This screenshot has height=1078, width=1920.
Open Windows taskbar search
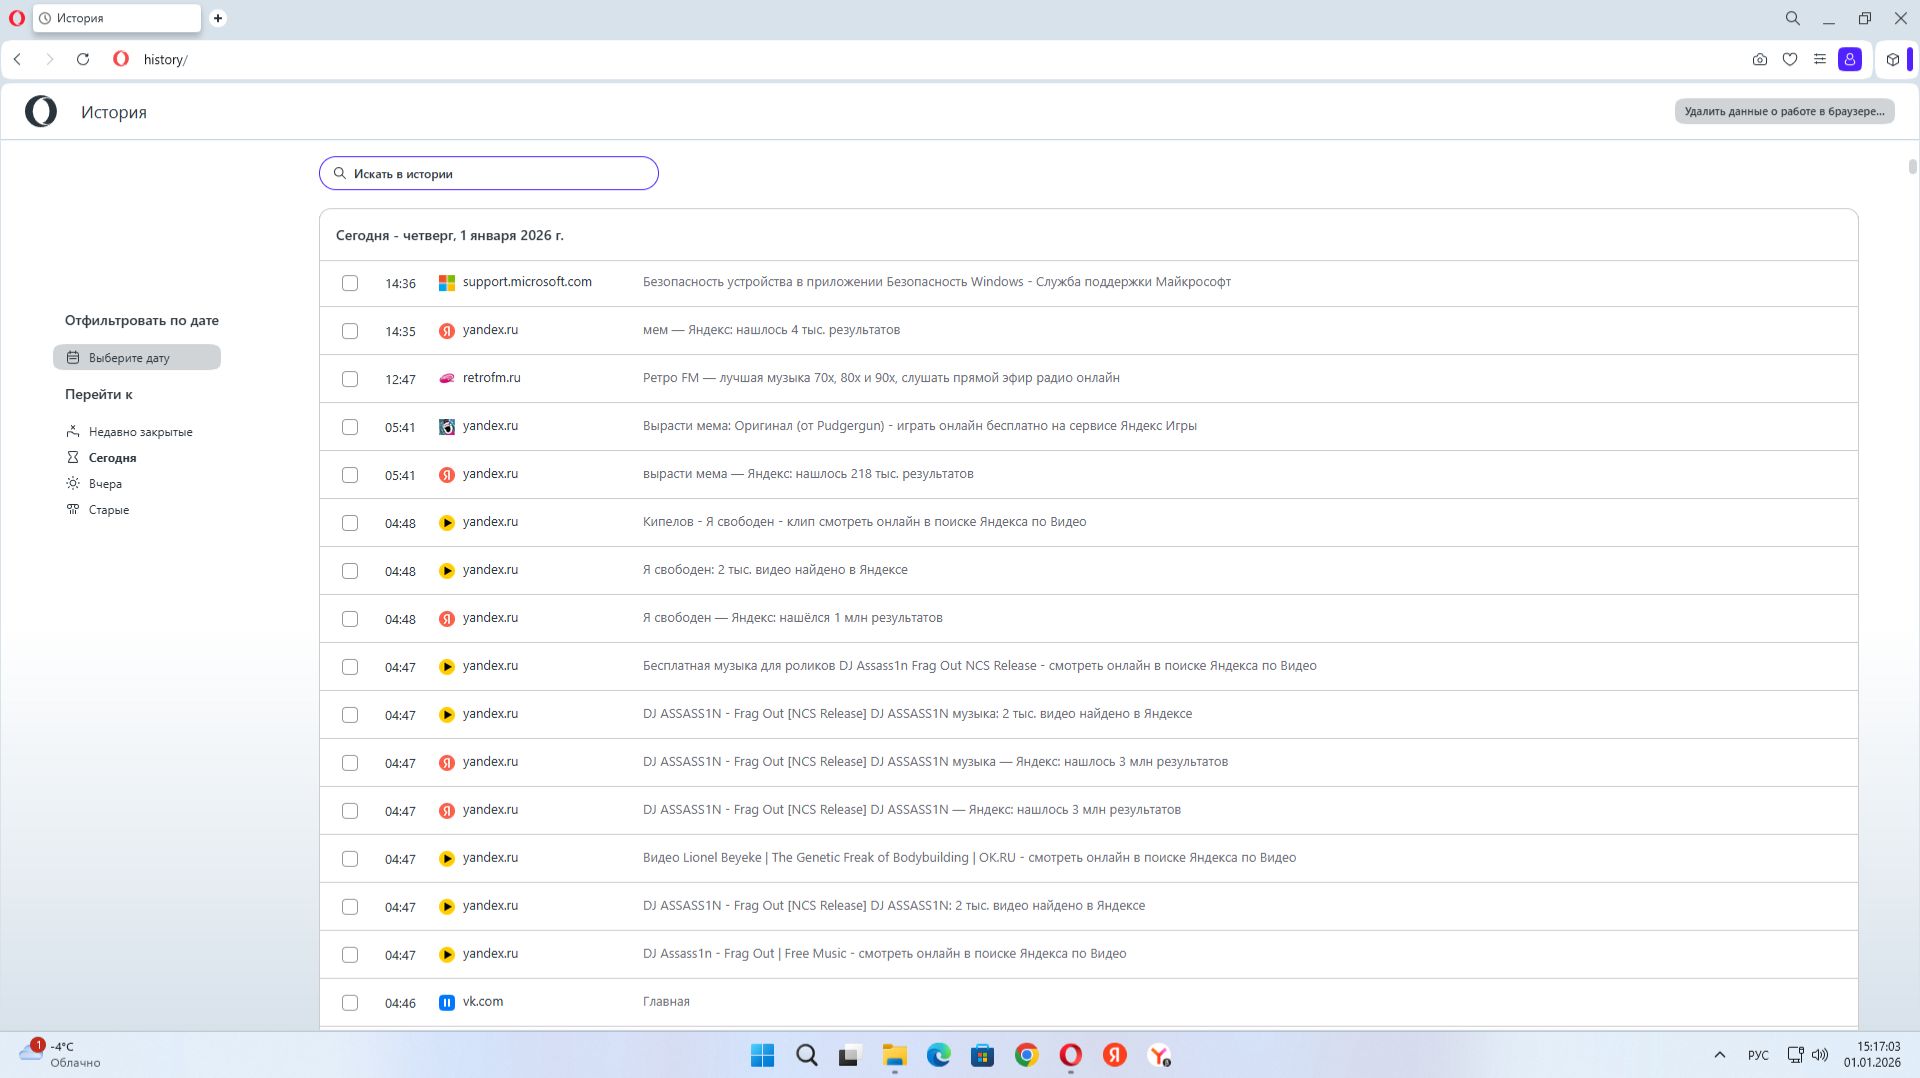click(807, 1056)
